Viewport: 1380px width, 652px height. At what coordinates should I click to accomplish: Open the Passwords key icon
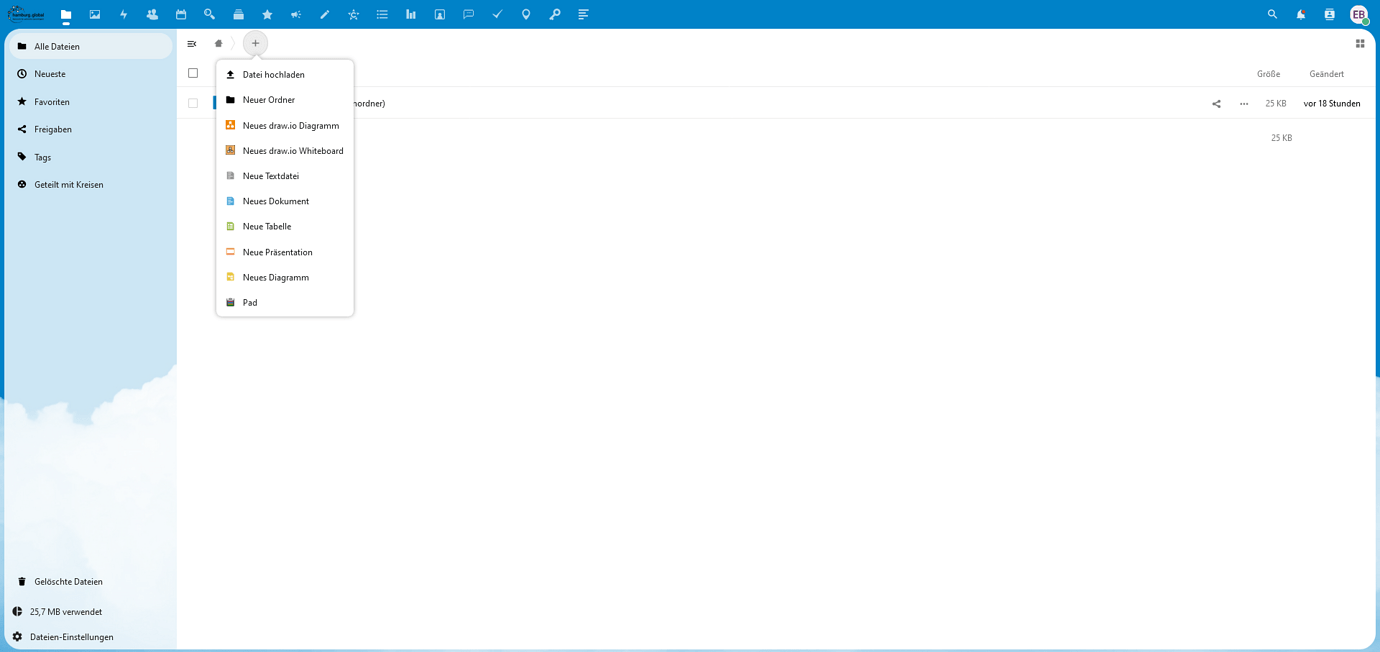[x=555, y=14]
